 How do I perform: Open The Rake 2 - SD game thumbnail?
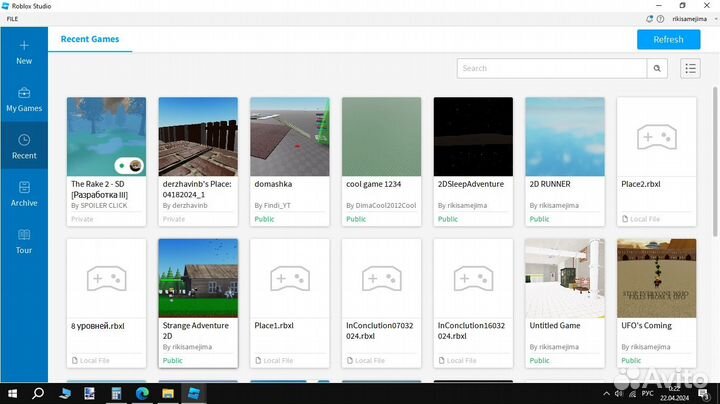[106, 137]
